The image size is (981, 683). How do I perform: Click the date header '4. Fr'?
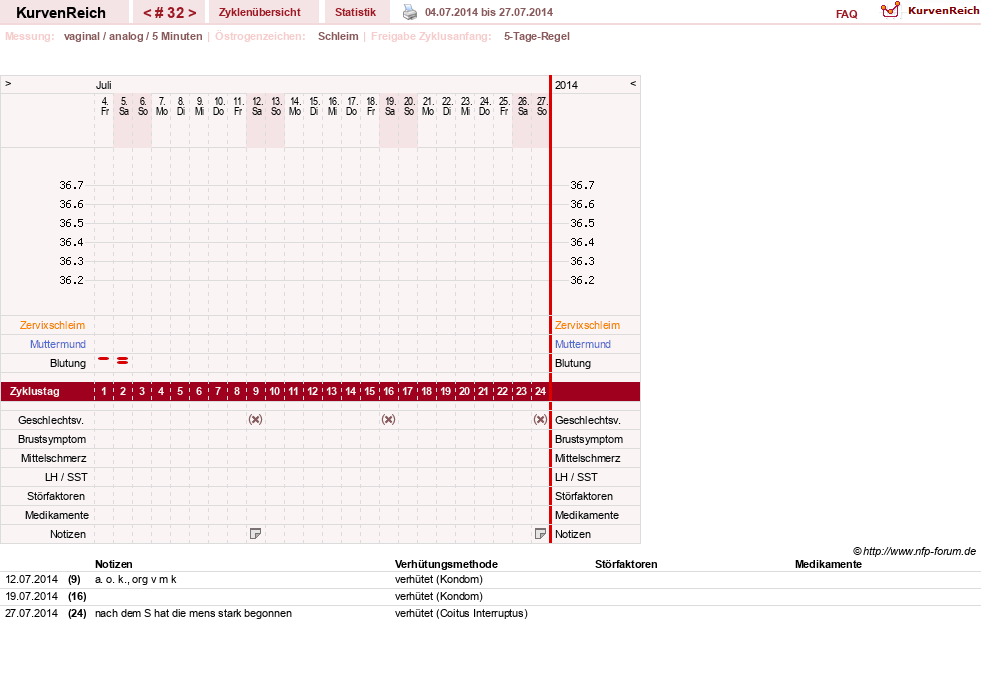104,106
